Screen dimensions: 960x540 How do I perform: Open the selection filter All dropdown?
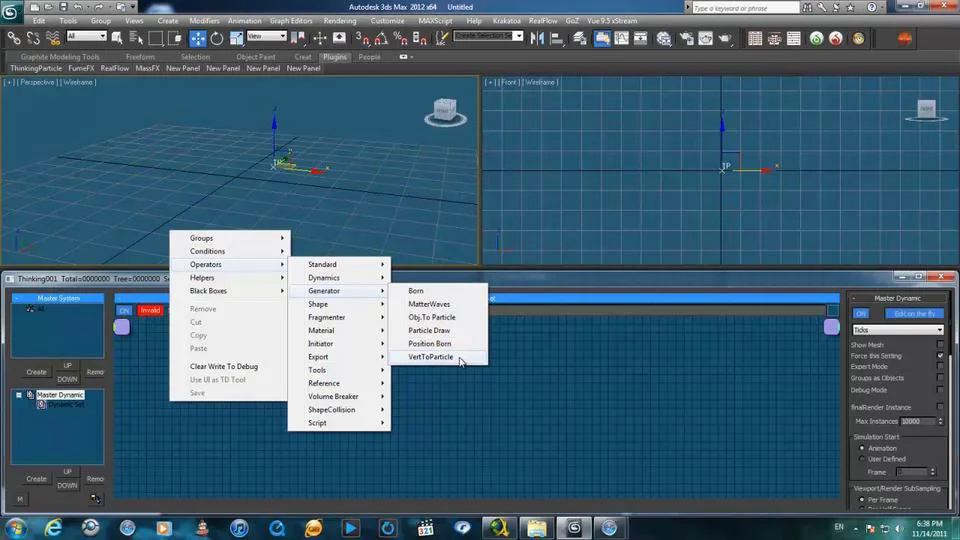[86, 36]
